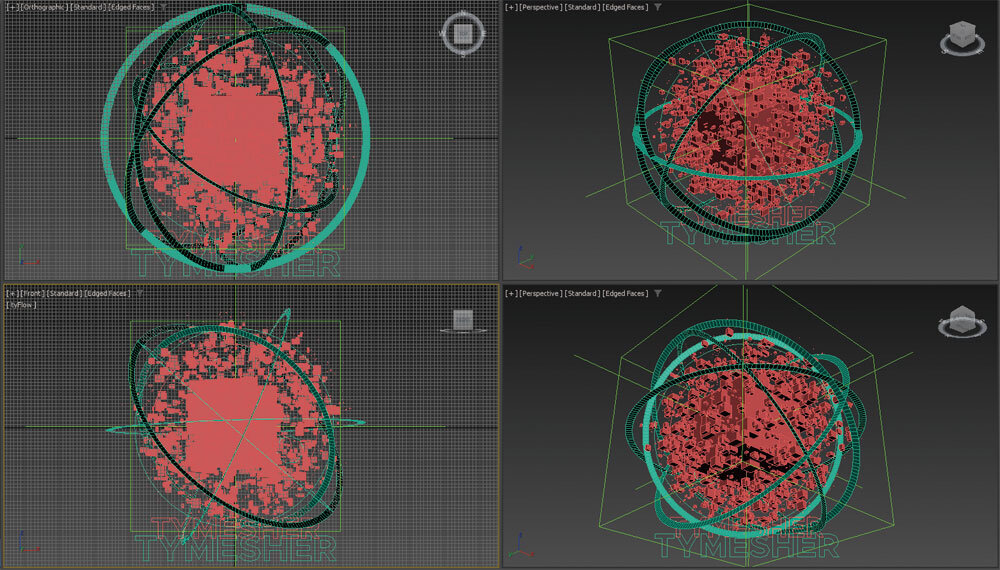Image resolution: width=1000 pixels, height=570 pixels.
Task: Open the Edged Faces menu in the Front viewport
Action: pos(108,293)
